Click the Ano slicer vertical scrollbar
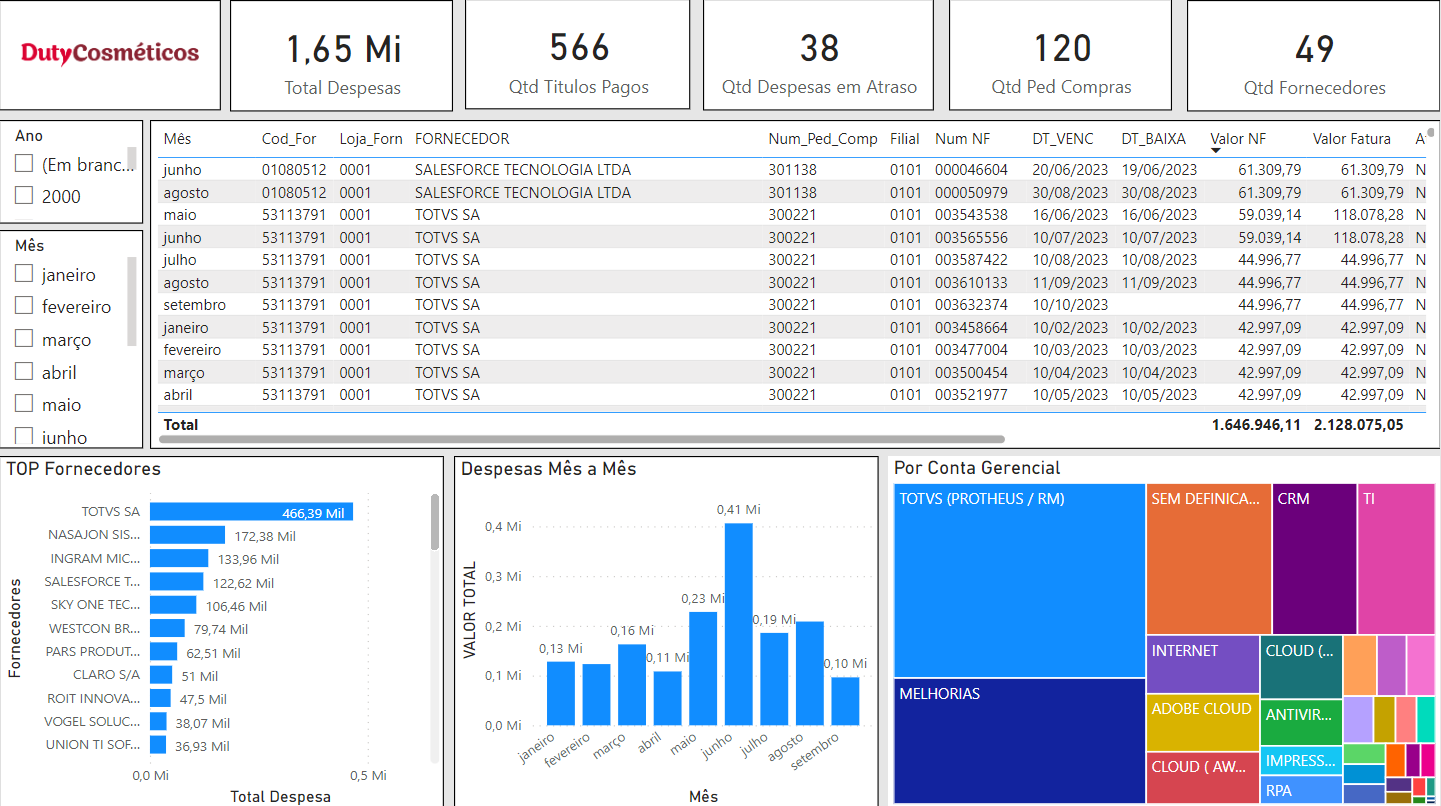 [x=132, y=160]
